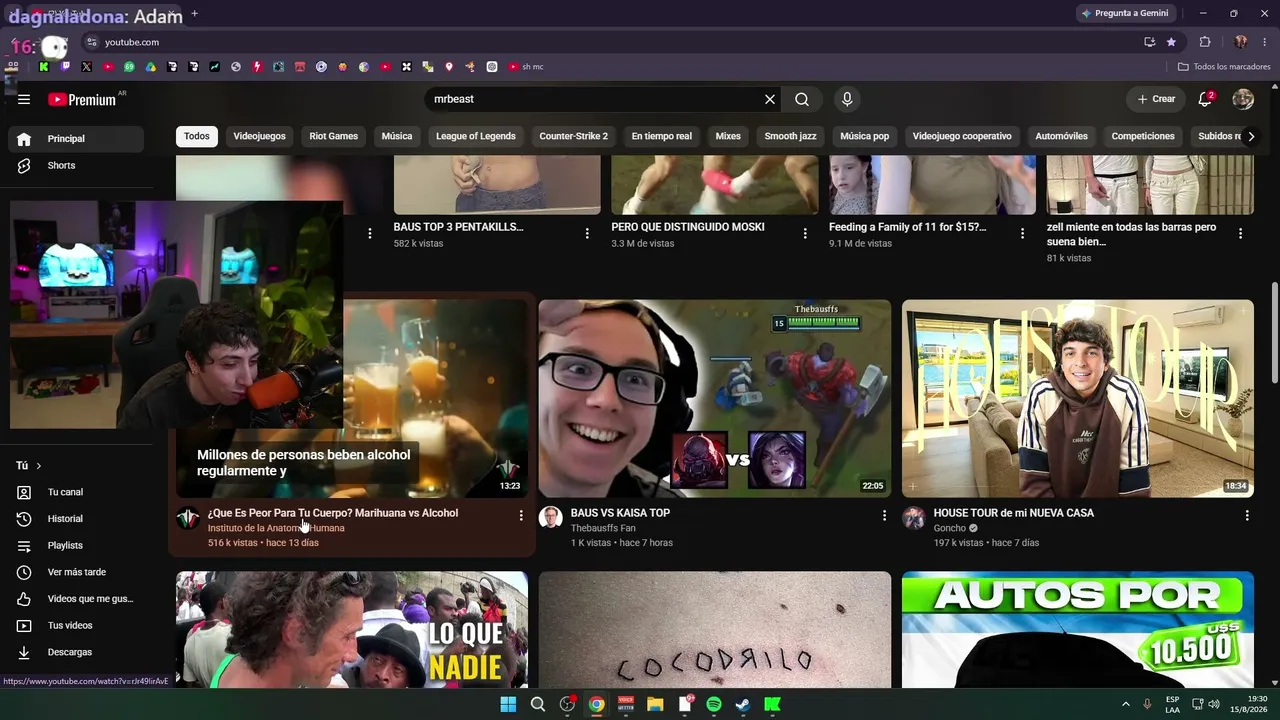Filter by the Automóviles chip
Image resolution: width=1280 pixels, height=720 pixels.
click(1062, 136)
